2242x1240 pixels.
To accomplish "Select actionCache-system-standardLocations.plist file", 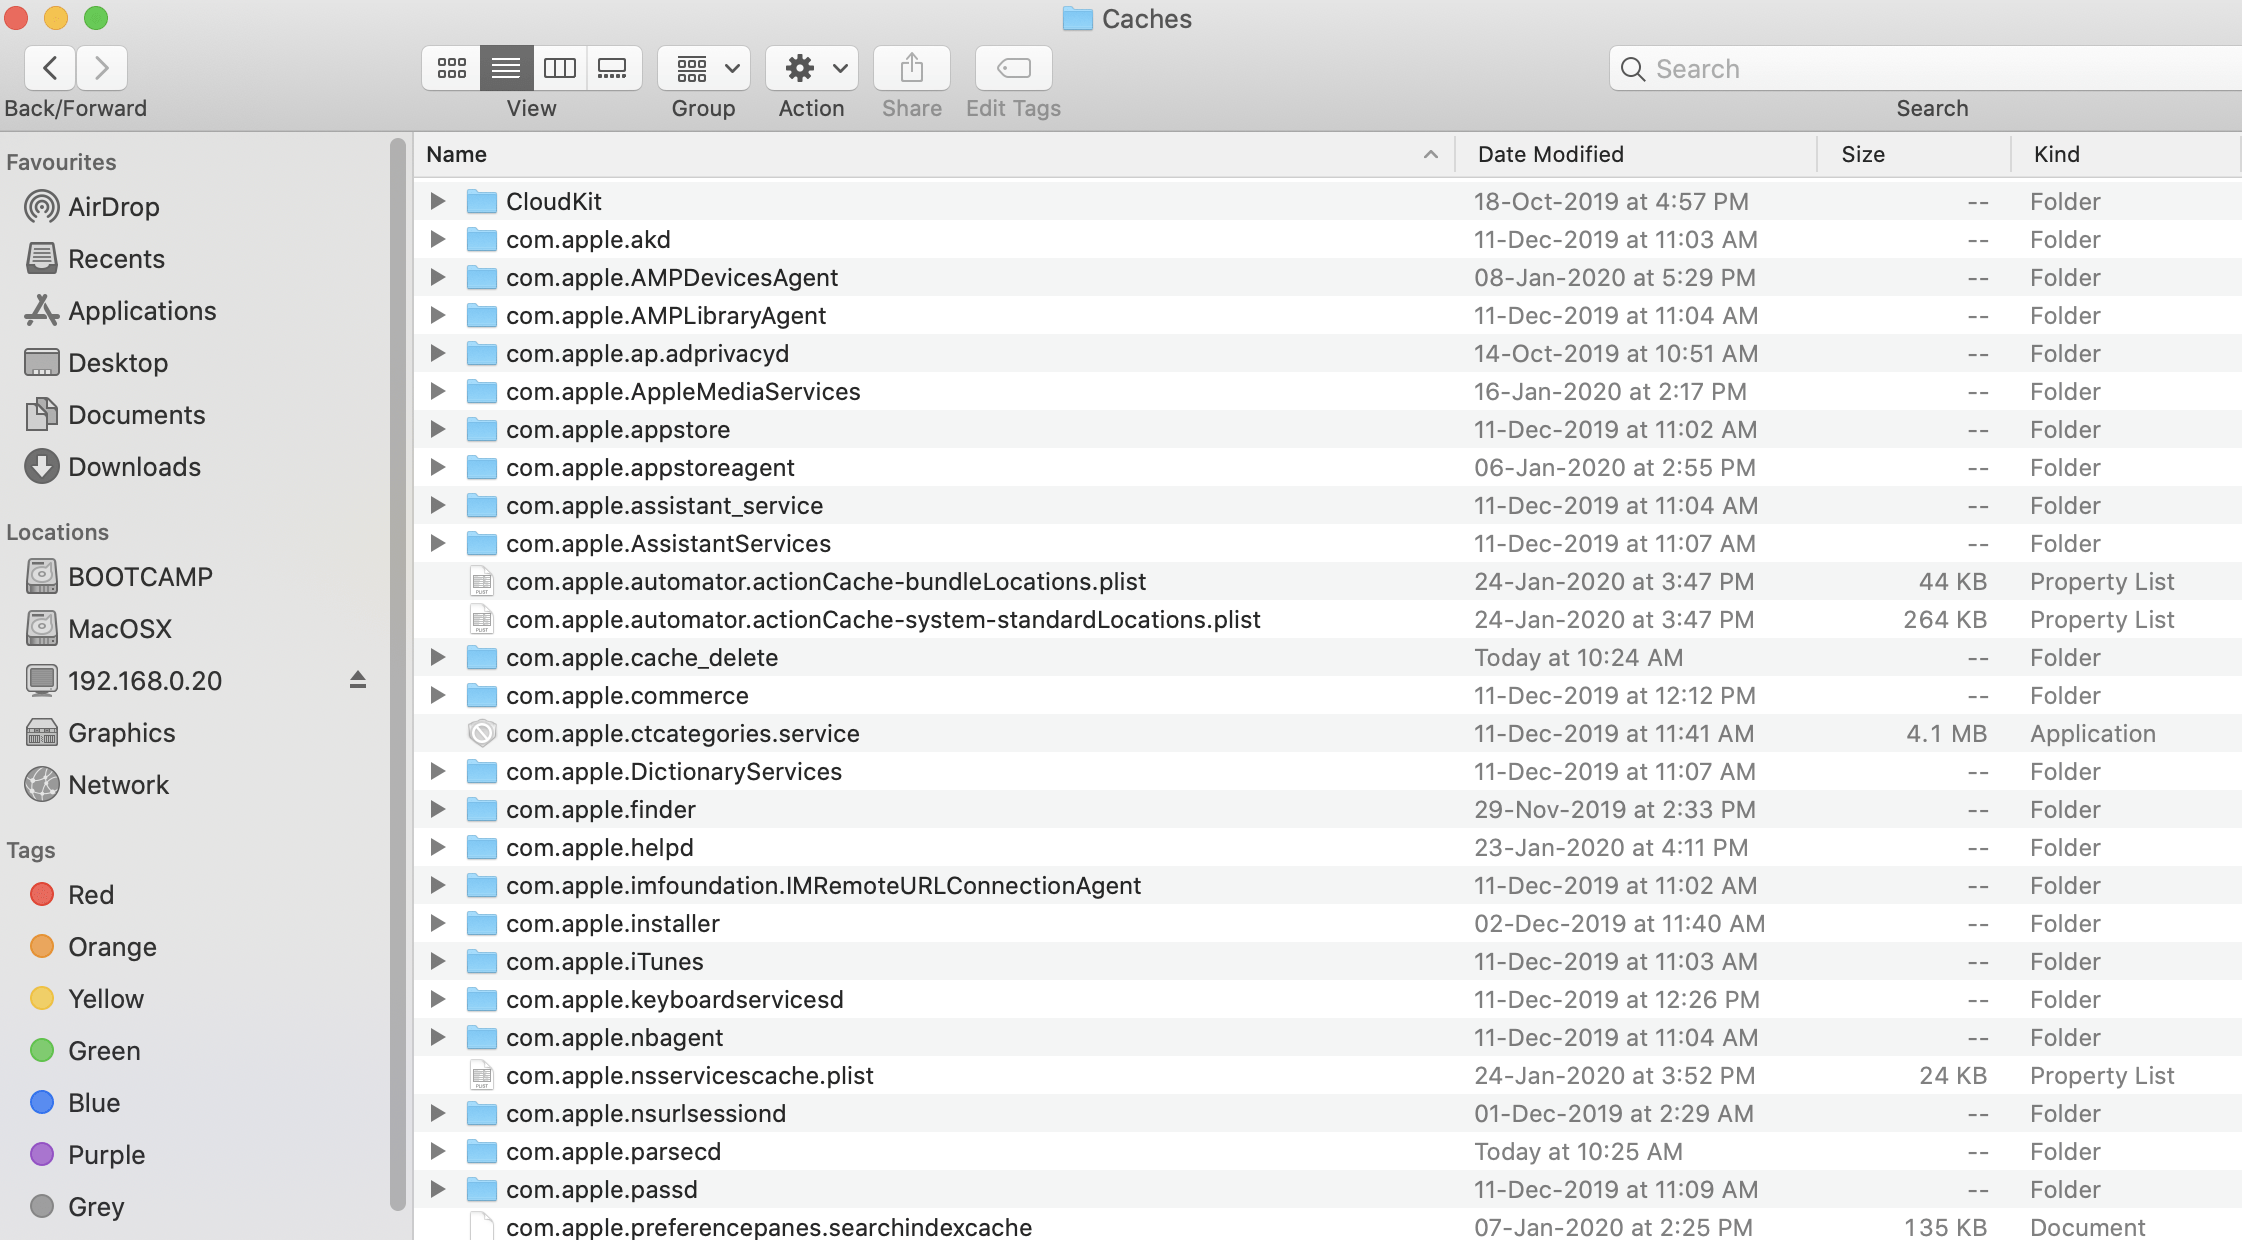I will [1328, 619].
